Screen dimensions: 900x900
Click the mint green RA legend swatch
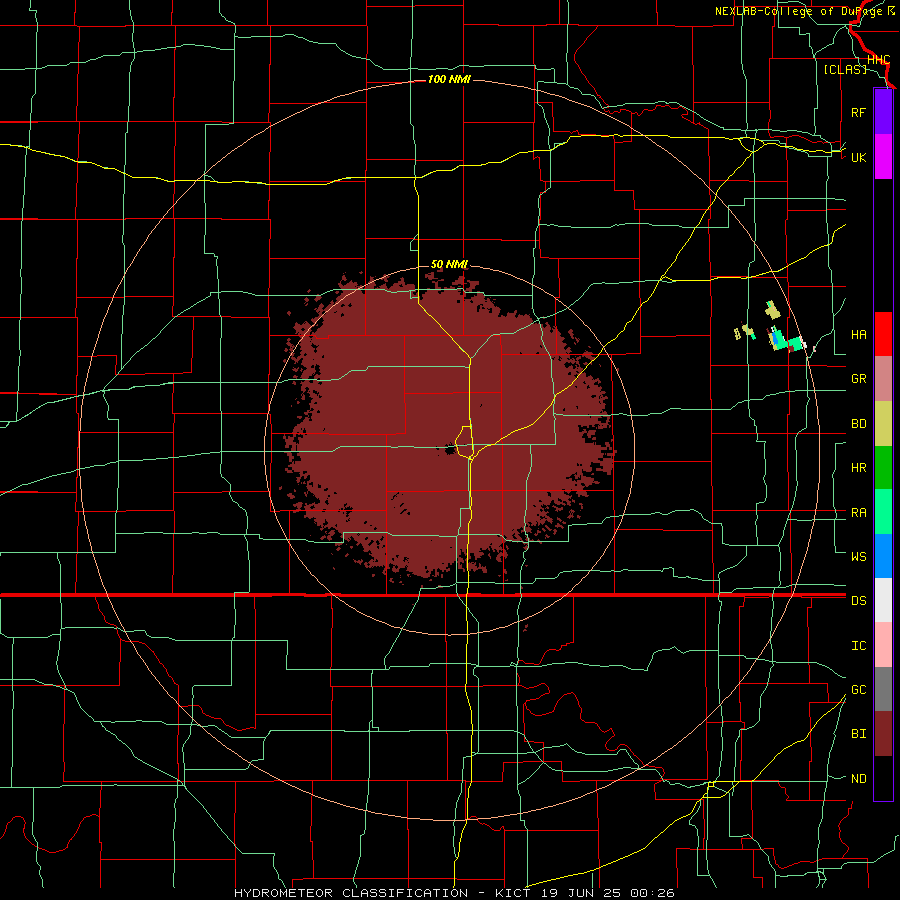pos(883,512)
